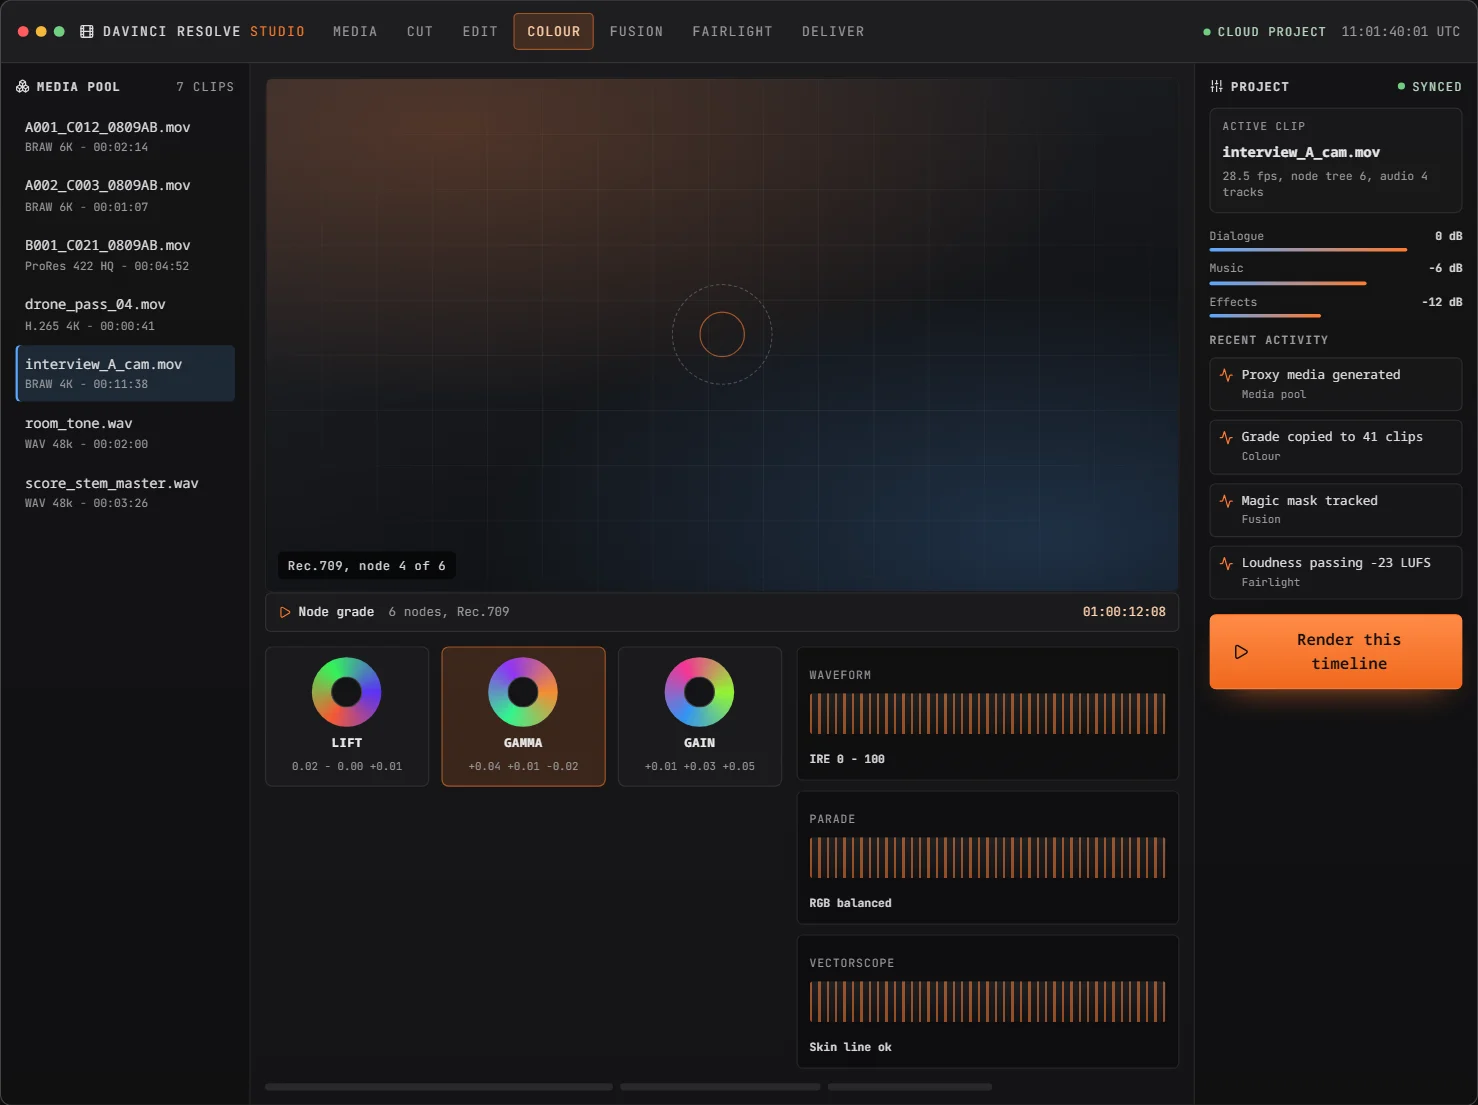This screenshot has height=1105, width=1478.
Task: Open the Magic mask tracked activity entry
Action: [1335, 510]
